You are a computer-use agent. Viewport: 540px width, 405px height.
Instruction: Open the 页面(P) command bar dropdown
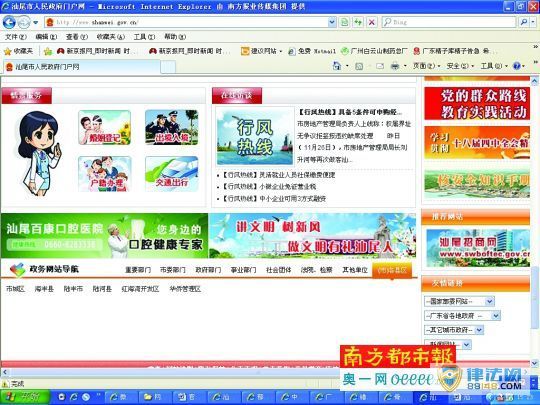(427, 66)
